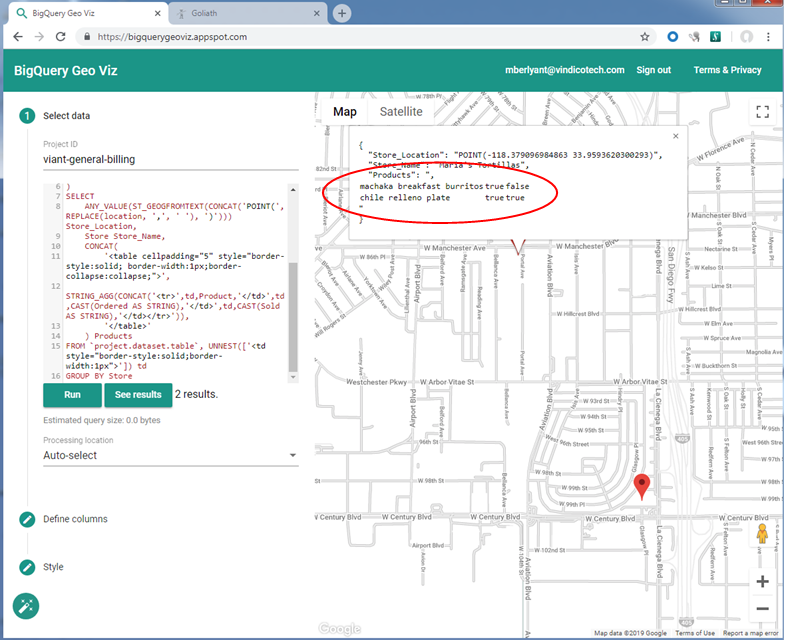Open the blue circle browser extension
Viewport: 785px width, 641px height.
click(x=672, y=37)
